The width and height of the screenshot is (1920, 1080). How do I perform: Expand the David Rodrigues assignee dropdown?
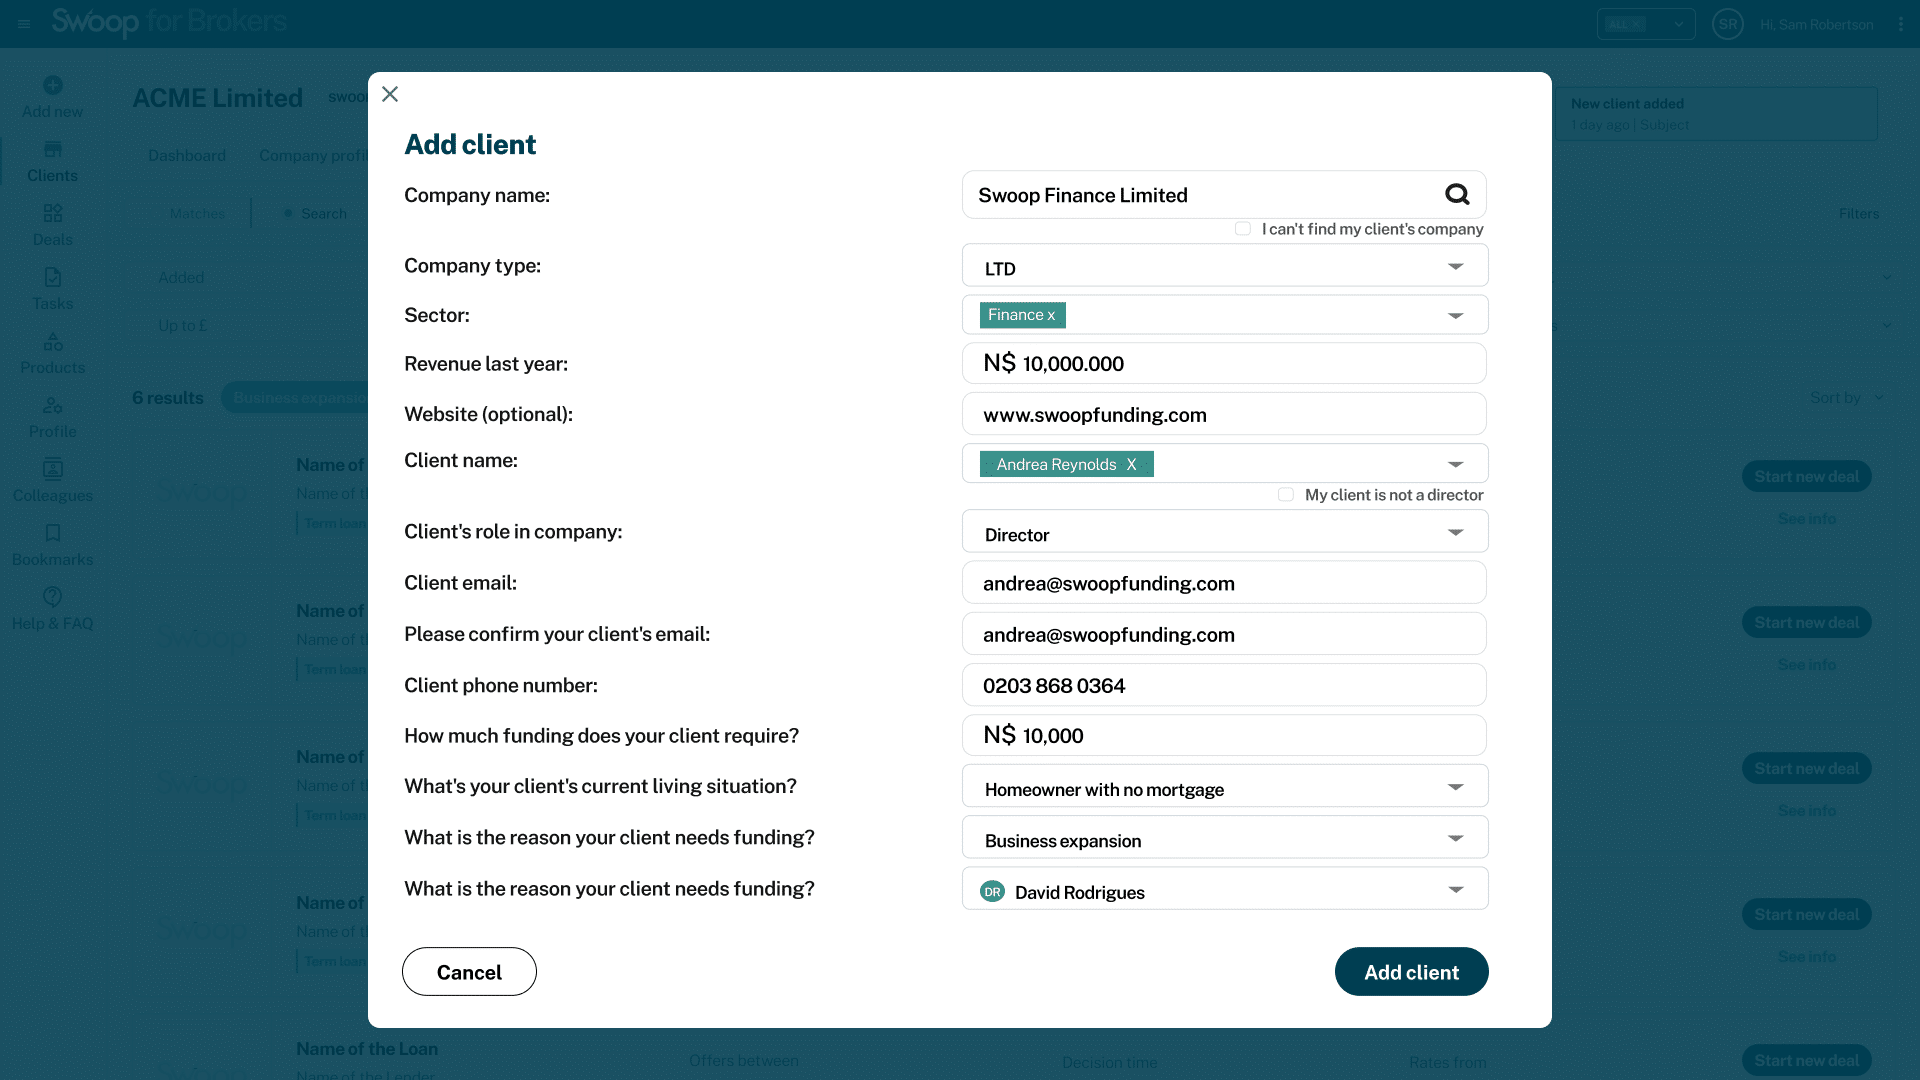pos(1455,890)
